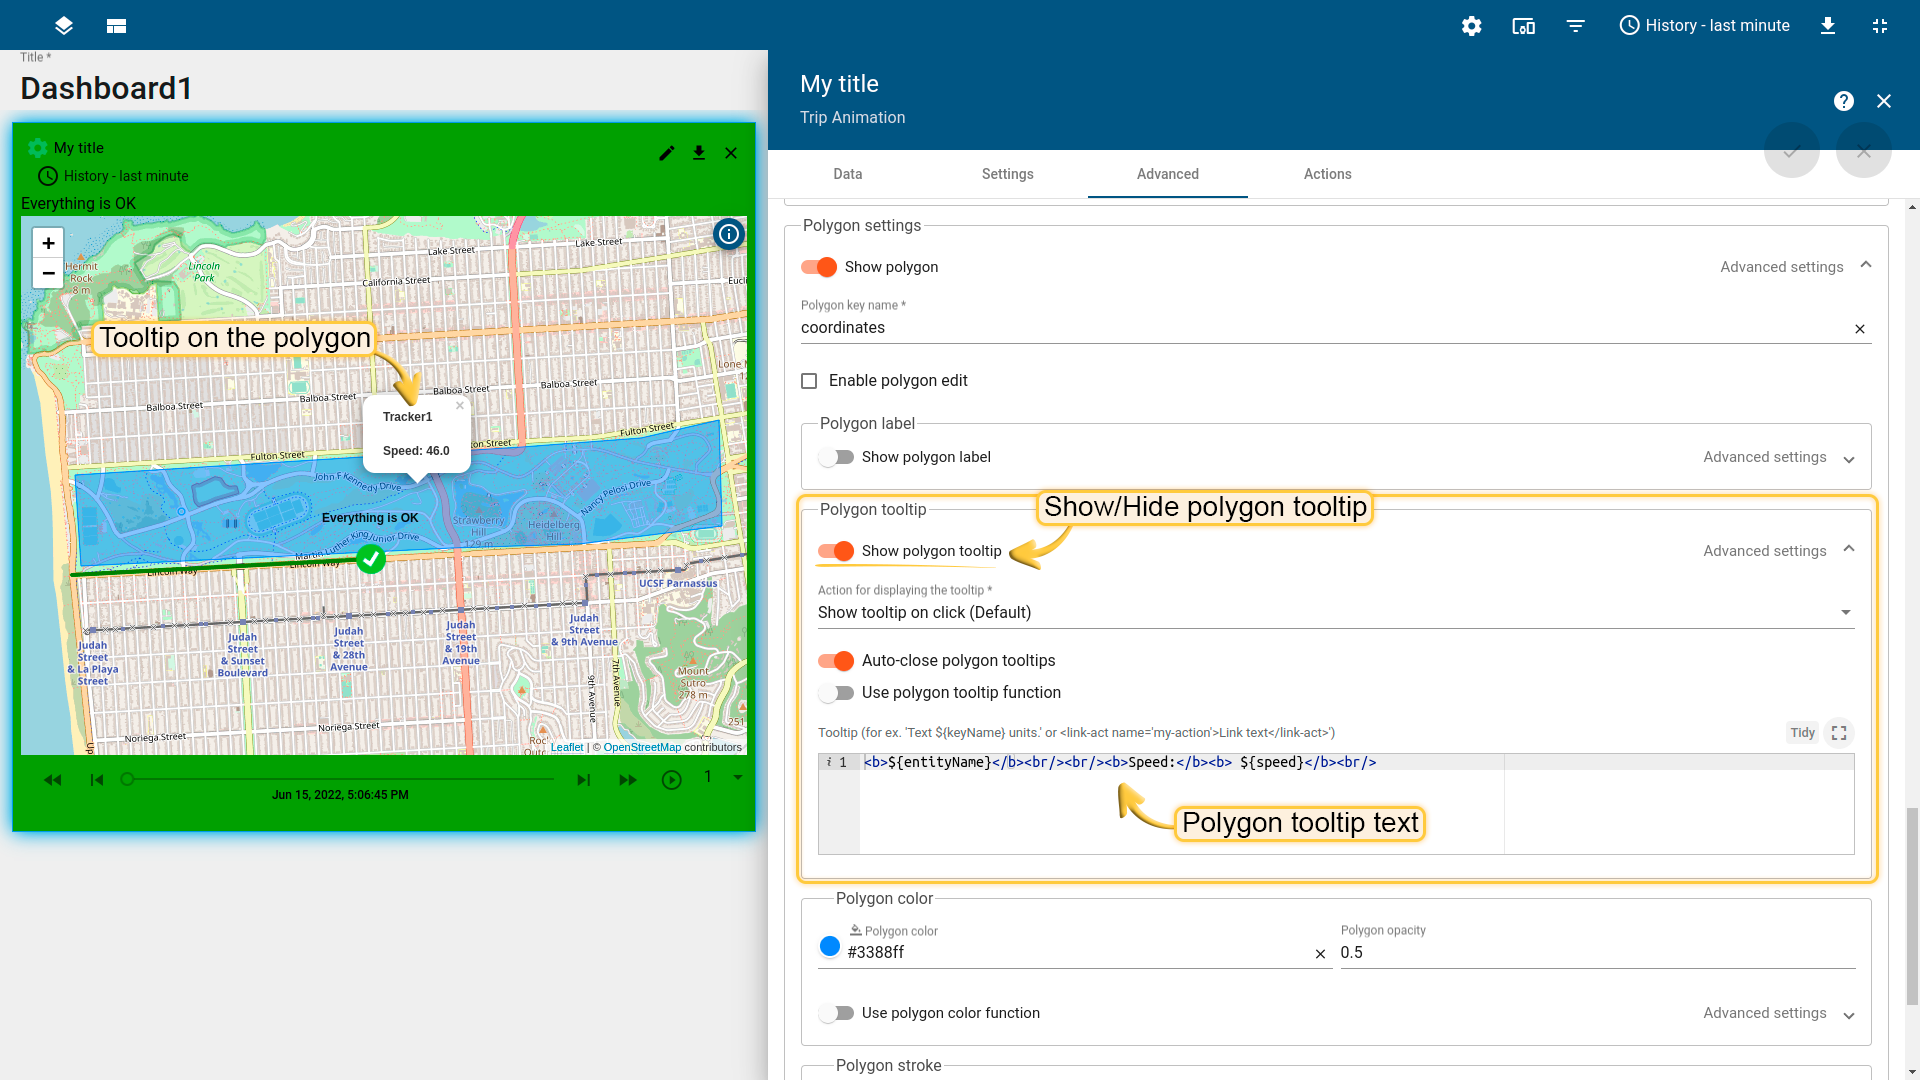Turn on Use polygon tooltip function
1920x1080 pixels.
coord(836,693)
